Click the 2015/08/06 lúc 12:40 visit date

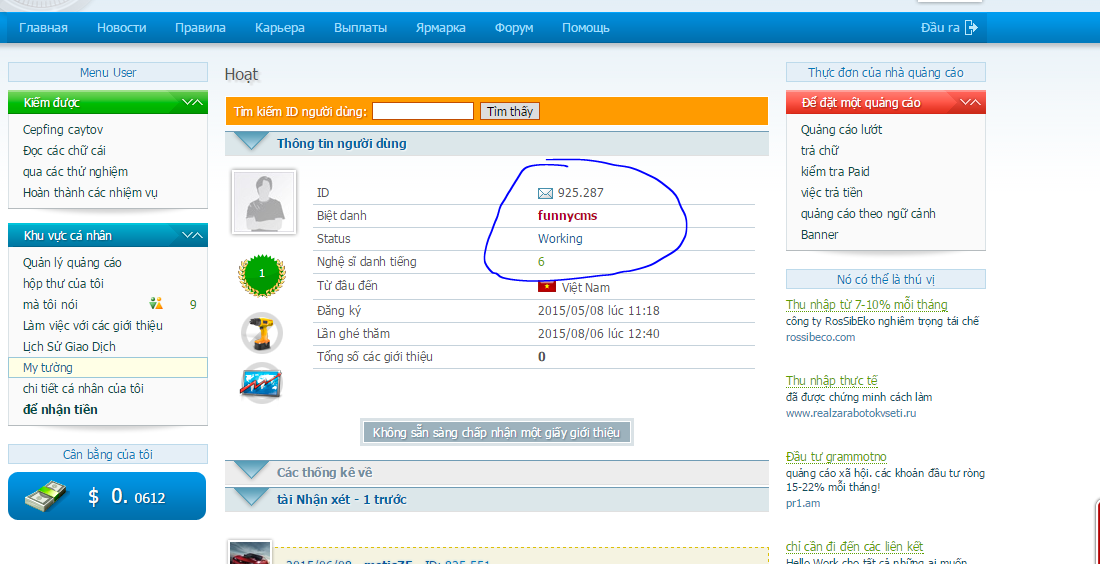click(x=598, y=333)
